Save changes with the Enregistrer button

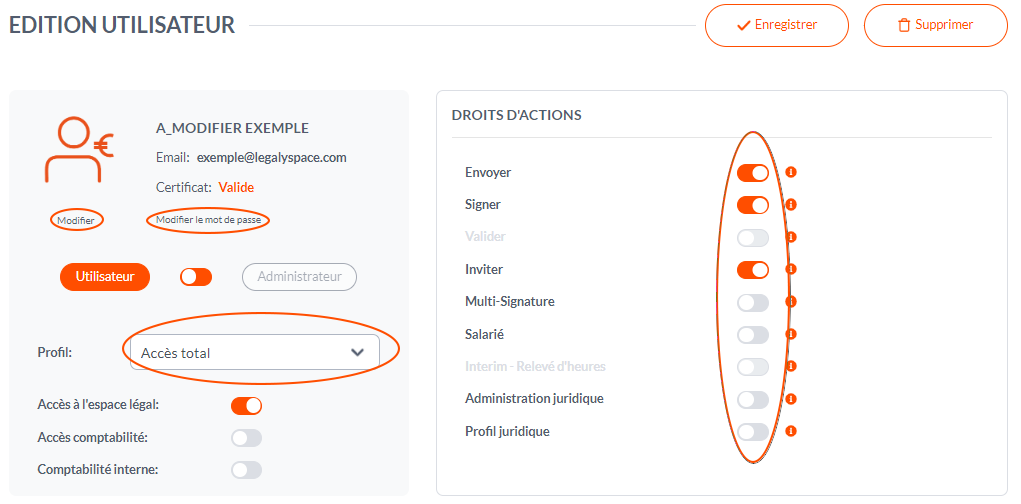coord(777,25)
